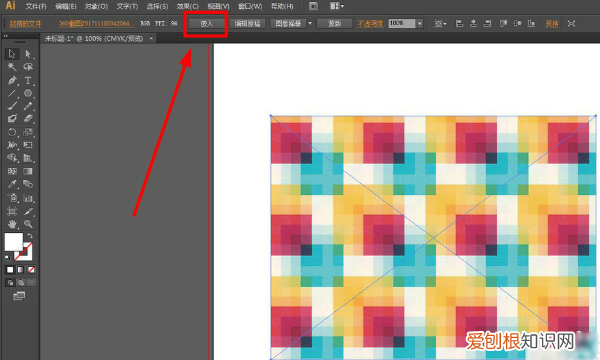Select the Scale tool
The image size is (600, 360).
coord(28,132)
